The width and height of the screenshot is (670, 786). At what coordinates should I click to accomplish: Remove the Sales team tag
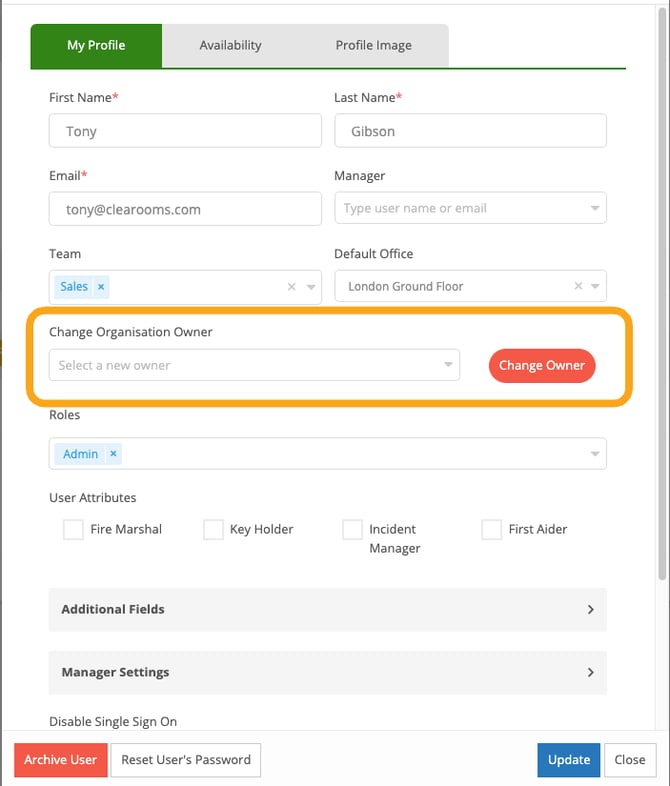[101, 287]
